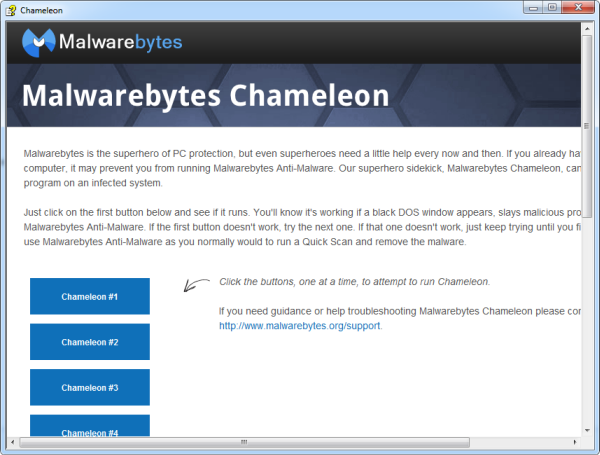Try the Chameleon #4 button
Viewport: 600px width, 455px height.
point(90,426)
